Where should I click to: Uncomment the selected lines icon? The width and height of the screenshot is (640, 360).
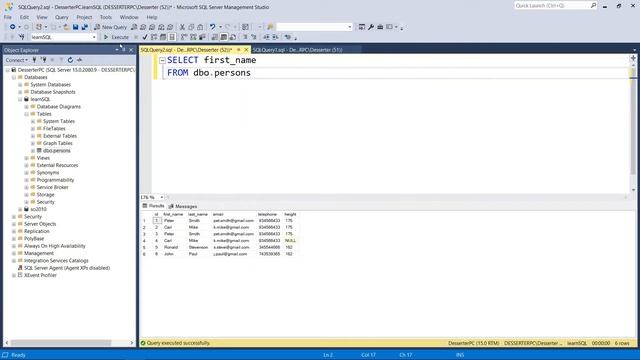(254, 37)
